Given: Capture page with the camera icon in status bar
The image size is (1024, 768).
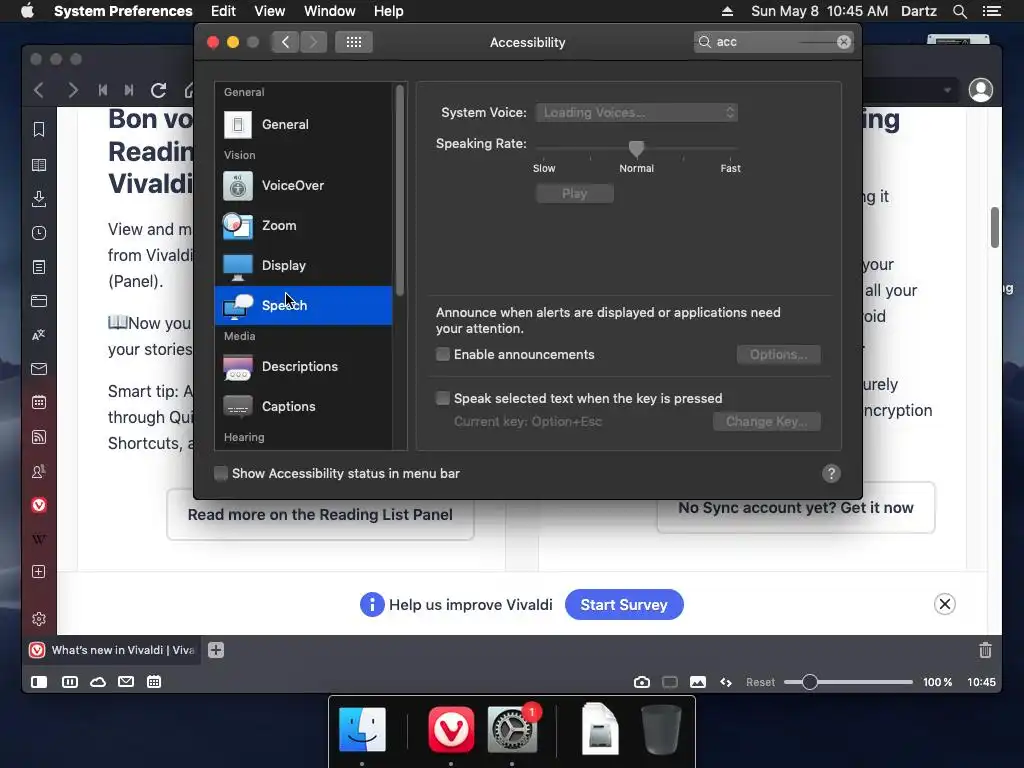Looking at the screenshot, I should [641, 682].
